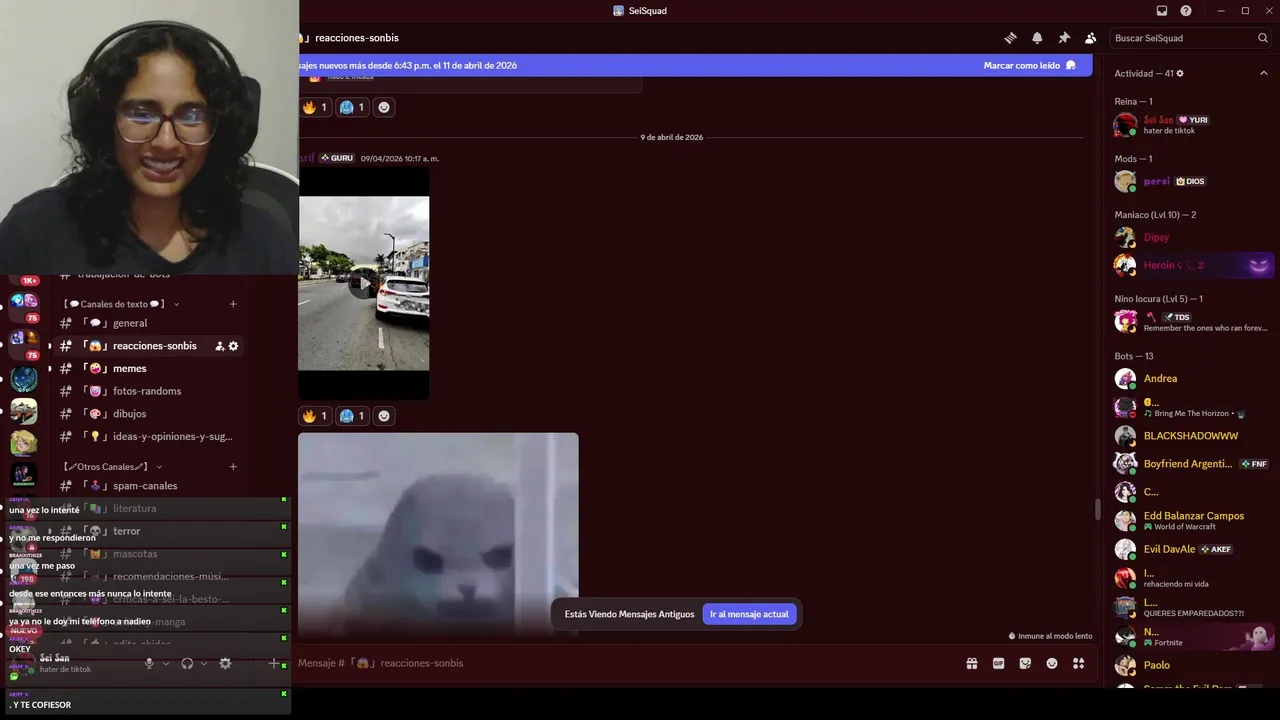Collapse the Actividad section chevron

[1264, 74]
